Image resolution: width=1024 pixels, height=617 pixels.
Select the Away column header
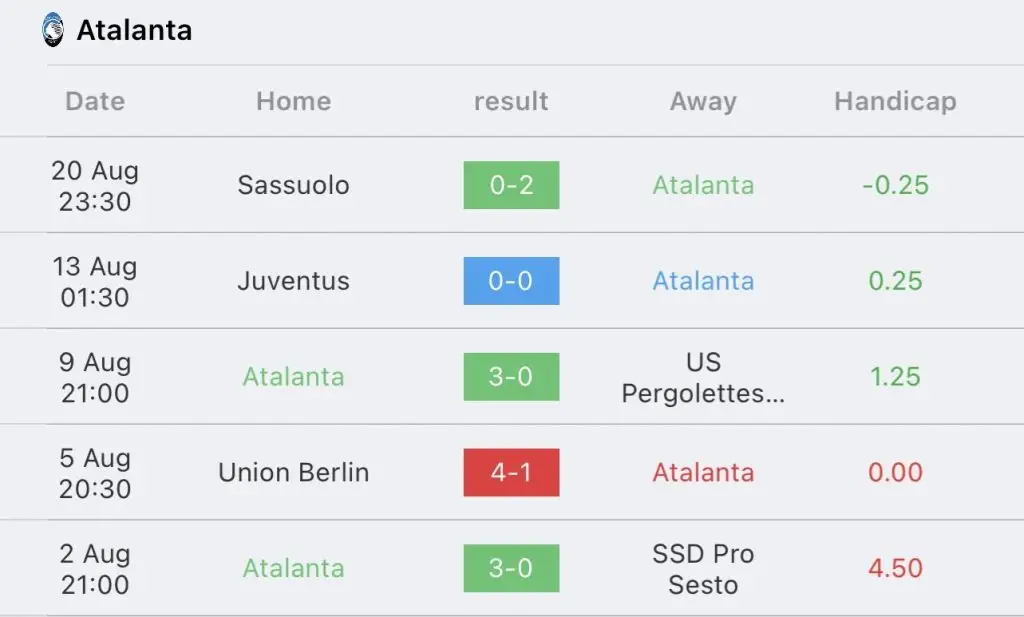click(x=703, y=102)
